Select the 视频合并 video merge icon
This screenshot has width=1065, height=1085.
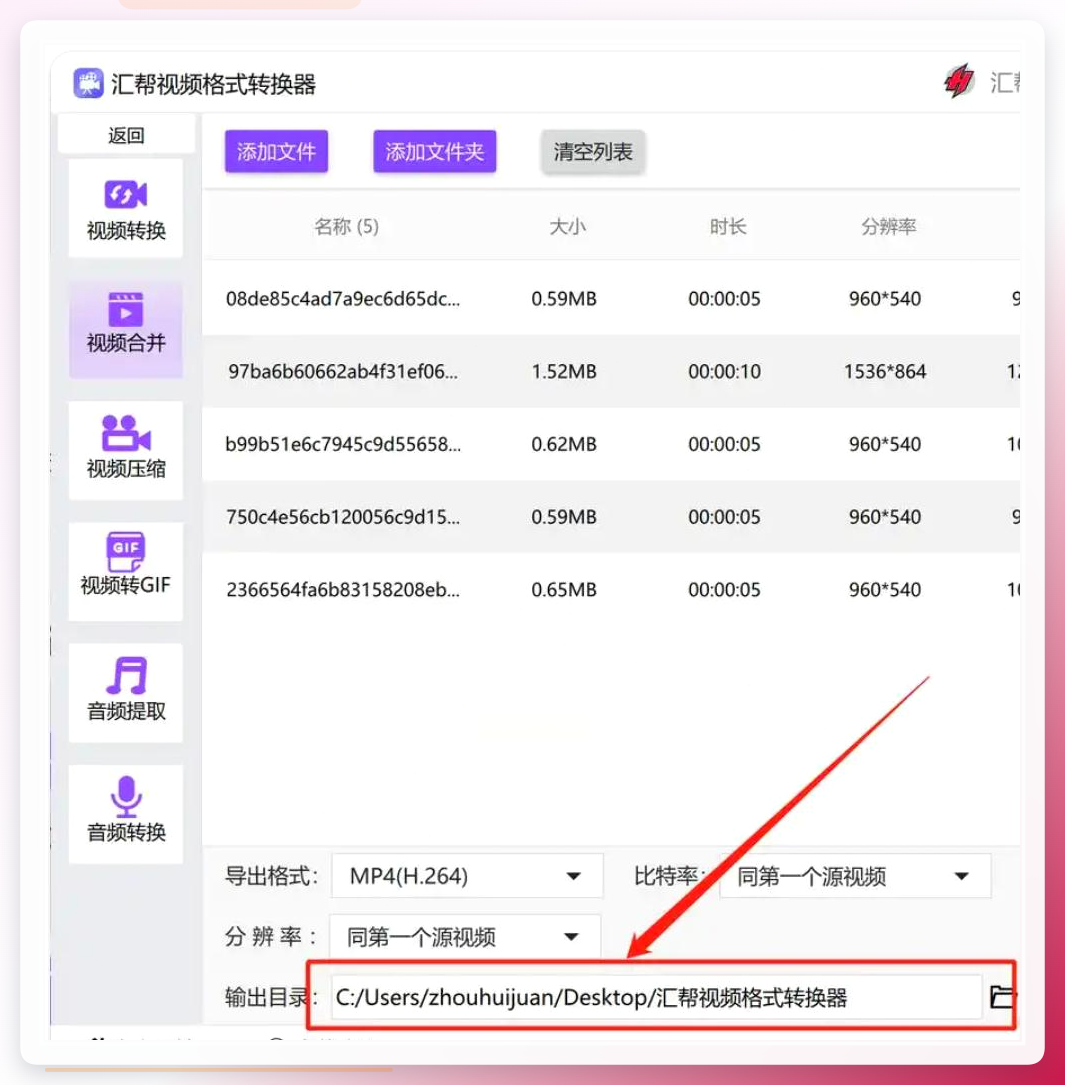[x=126, y=309]
